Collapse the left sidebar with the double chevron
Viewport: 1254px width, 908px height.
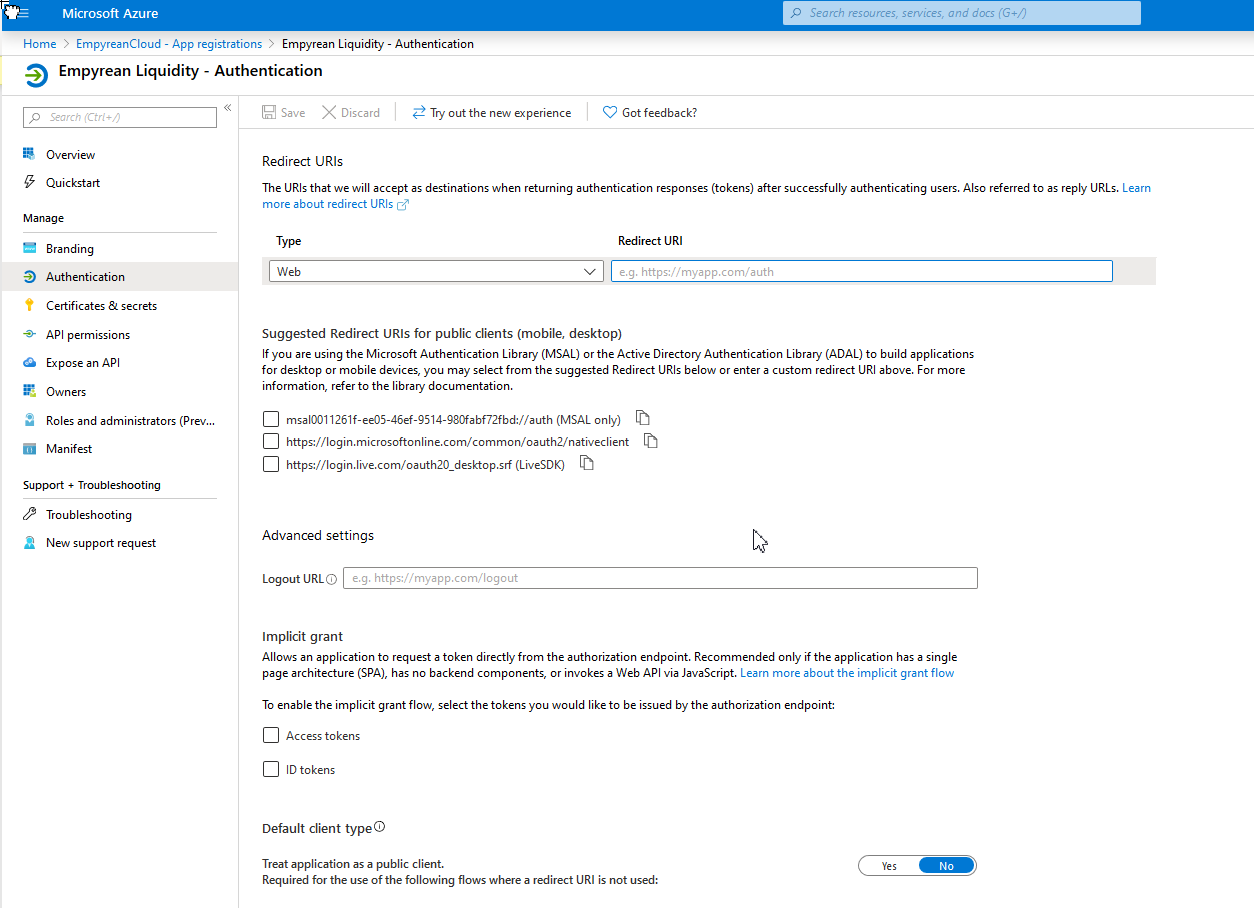click(228, 107)
